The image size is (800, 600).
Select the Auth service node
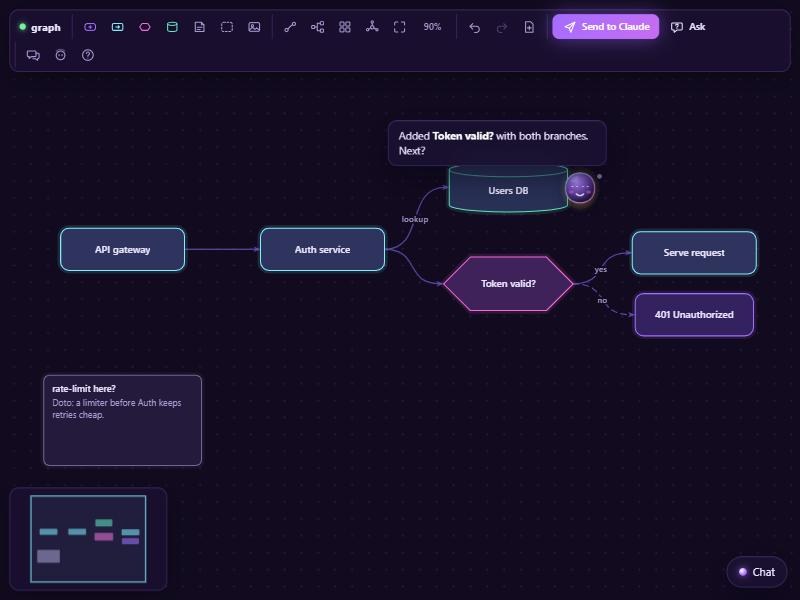point(322,249)
